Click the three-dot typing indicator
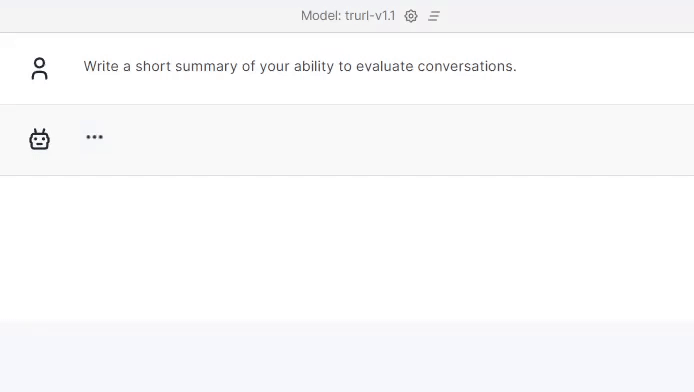694x392 pixels. [x=94, y=137]
